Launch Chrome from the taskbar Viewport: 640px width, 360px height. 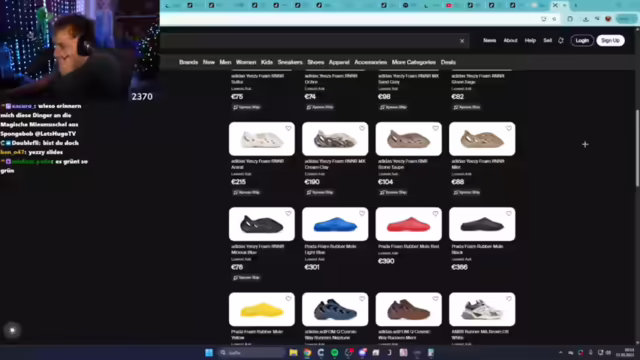(307, 353)
